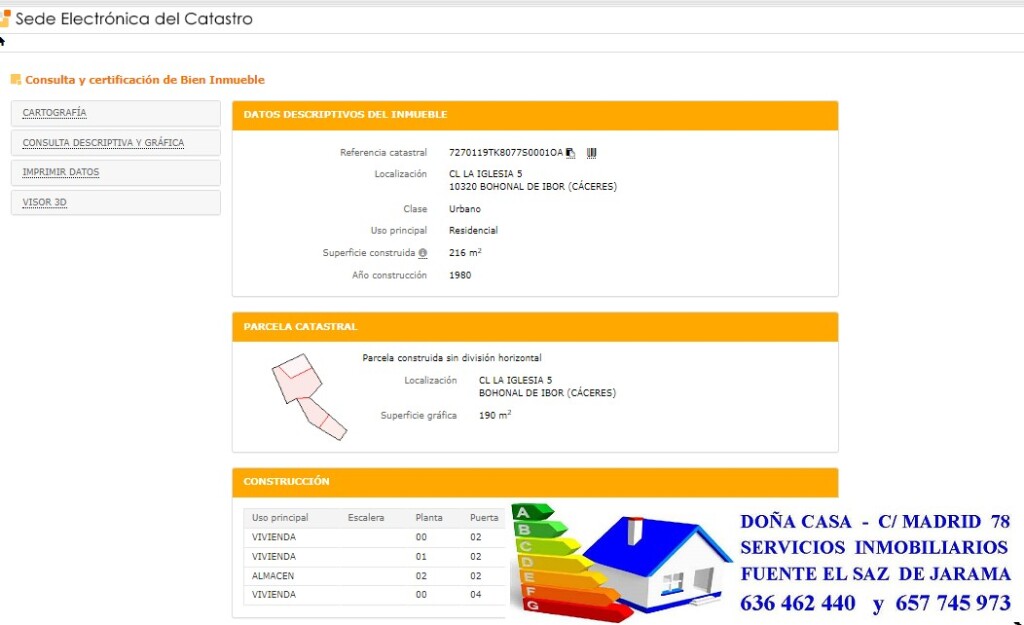Click the Superficie gráfica value 190 m²
This screenshot has height=625, width=1024.
coord(495,415)
